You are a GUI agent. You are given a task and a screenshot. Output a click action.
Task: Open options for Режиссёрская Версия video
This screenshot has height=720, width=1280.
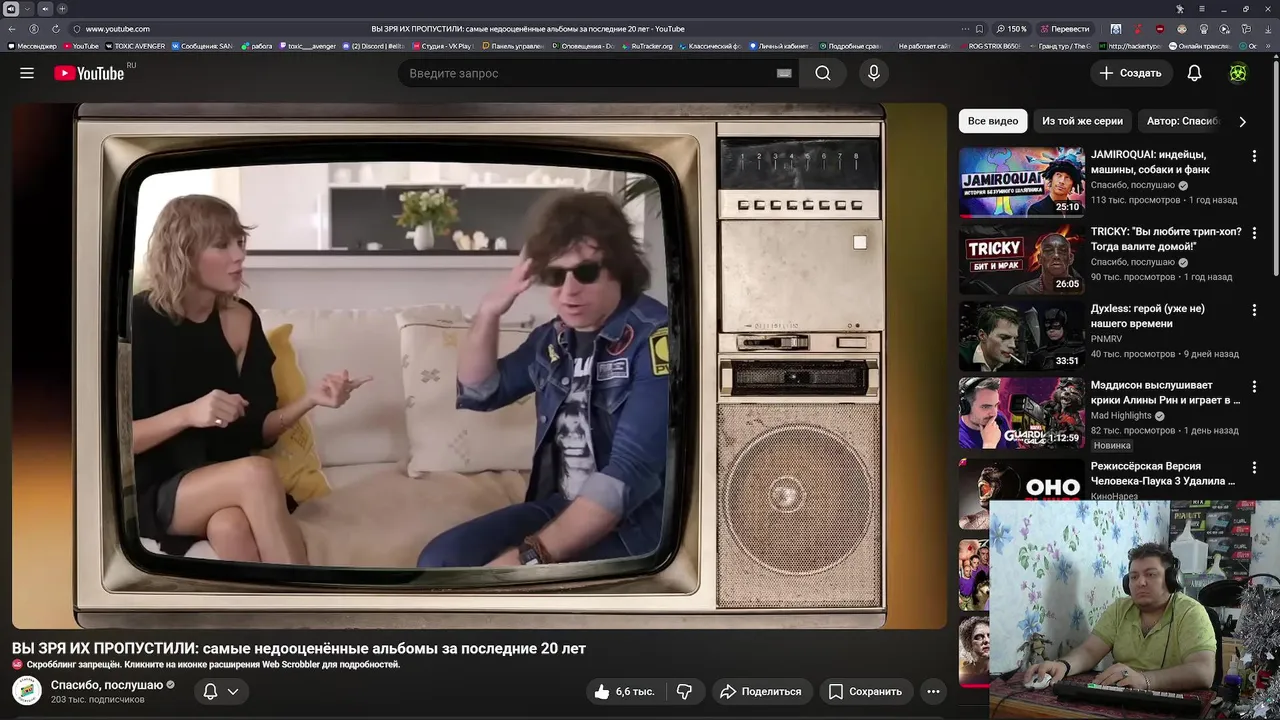point(1254,467)
